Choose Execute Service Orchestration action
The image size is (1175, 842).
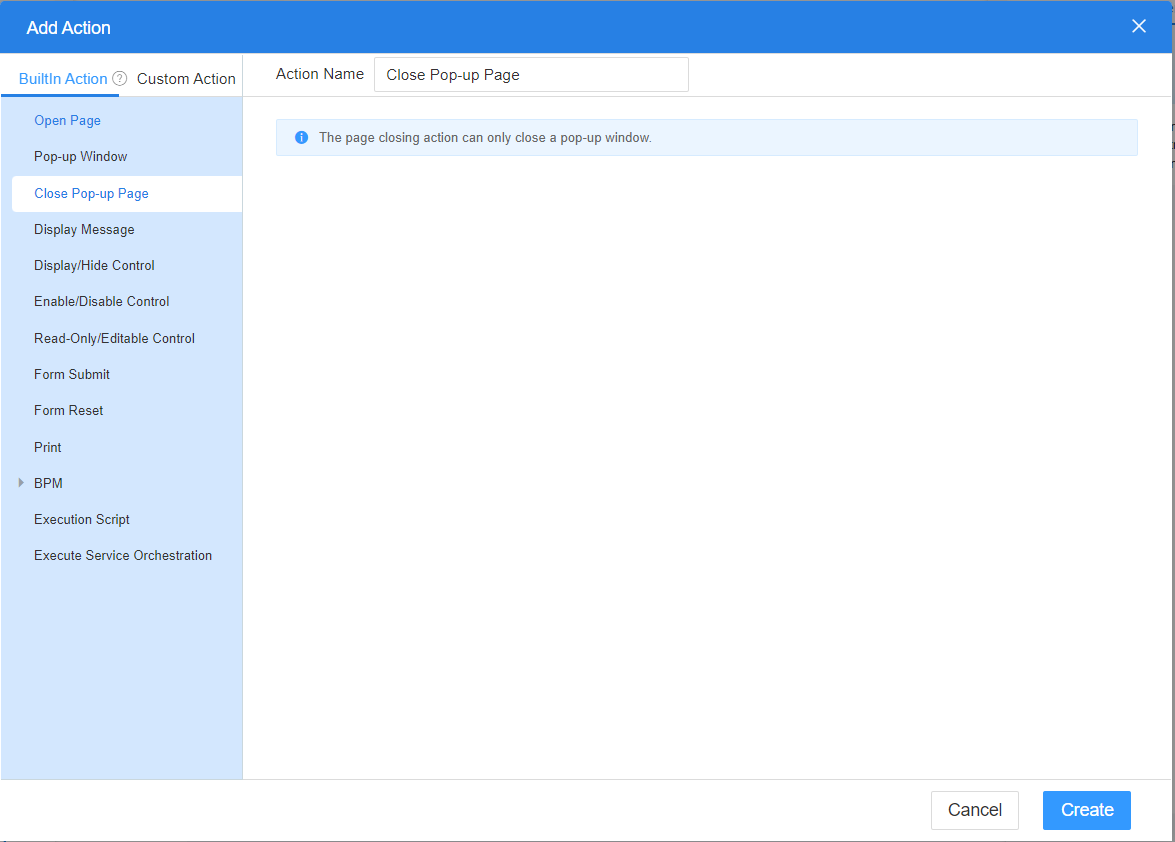123,555
